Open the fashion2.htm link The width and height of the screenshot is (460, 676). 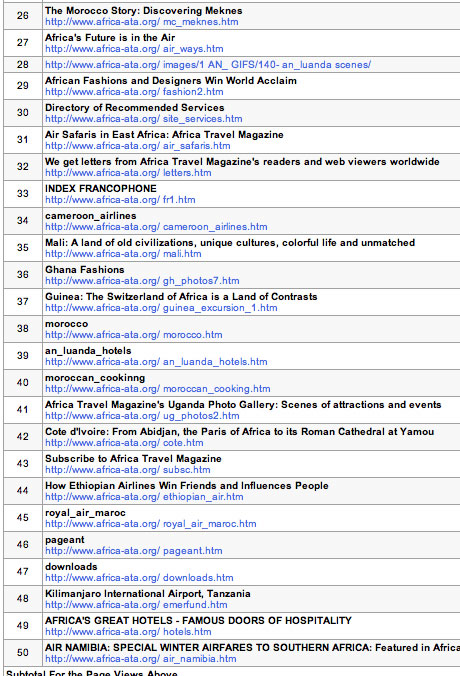pos(134,92)
